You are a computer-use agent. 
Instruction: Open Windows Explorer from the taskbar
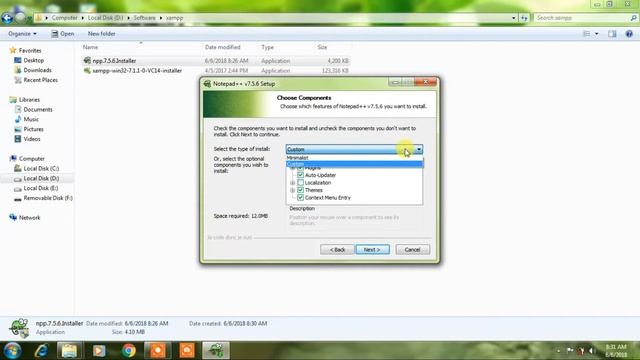[69, 351]
